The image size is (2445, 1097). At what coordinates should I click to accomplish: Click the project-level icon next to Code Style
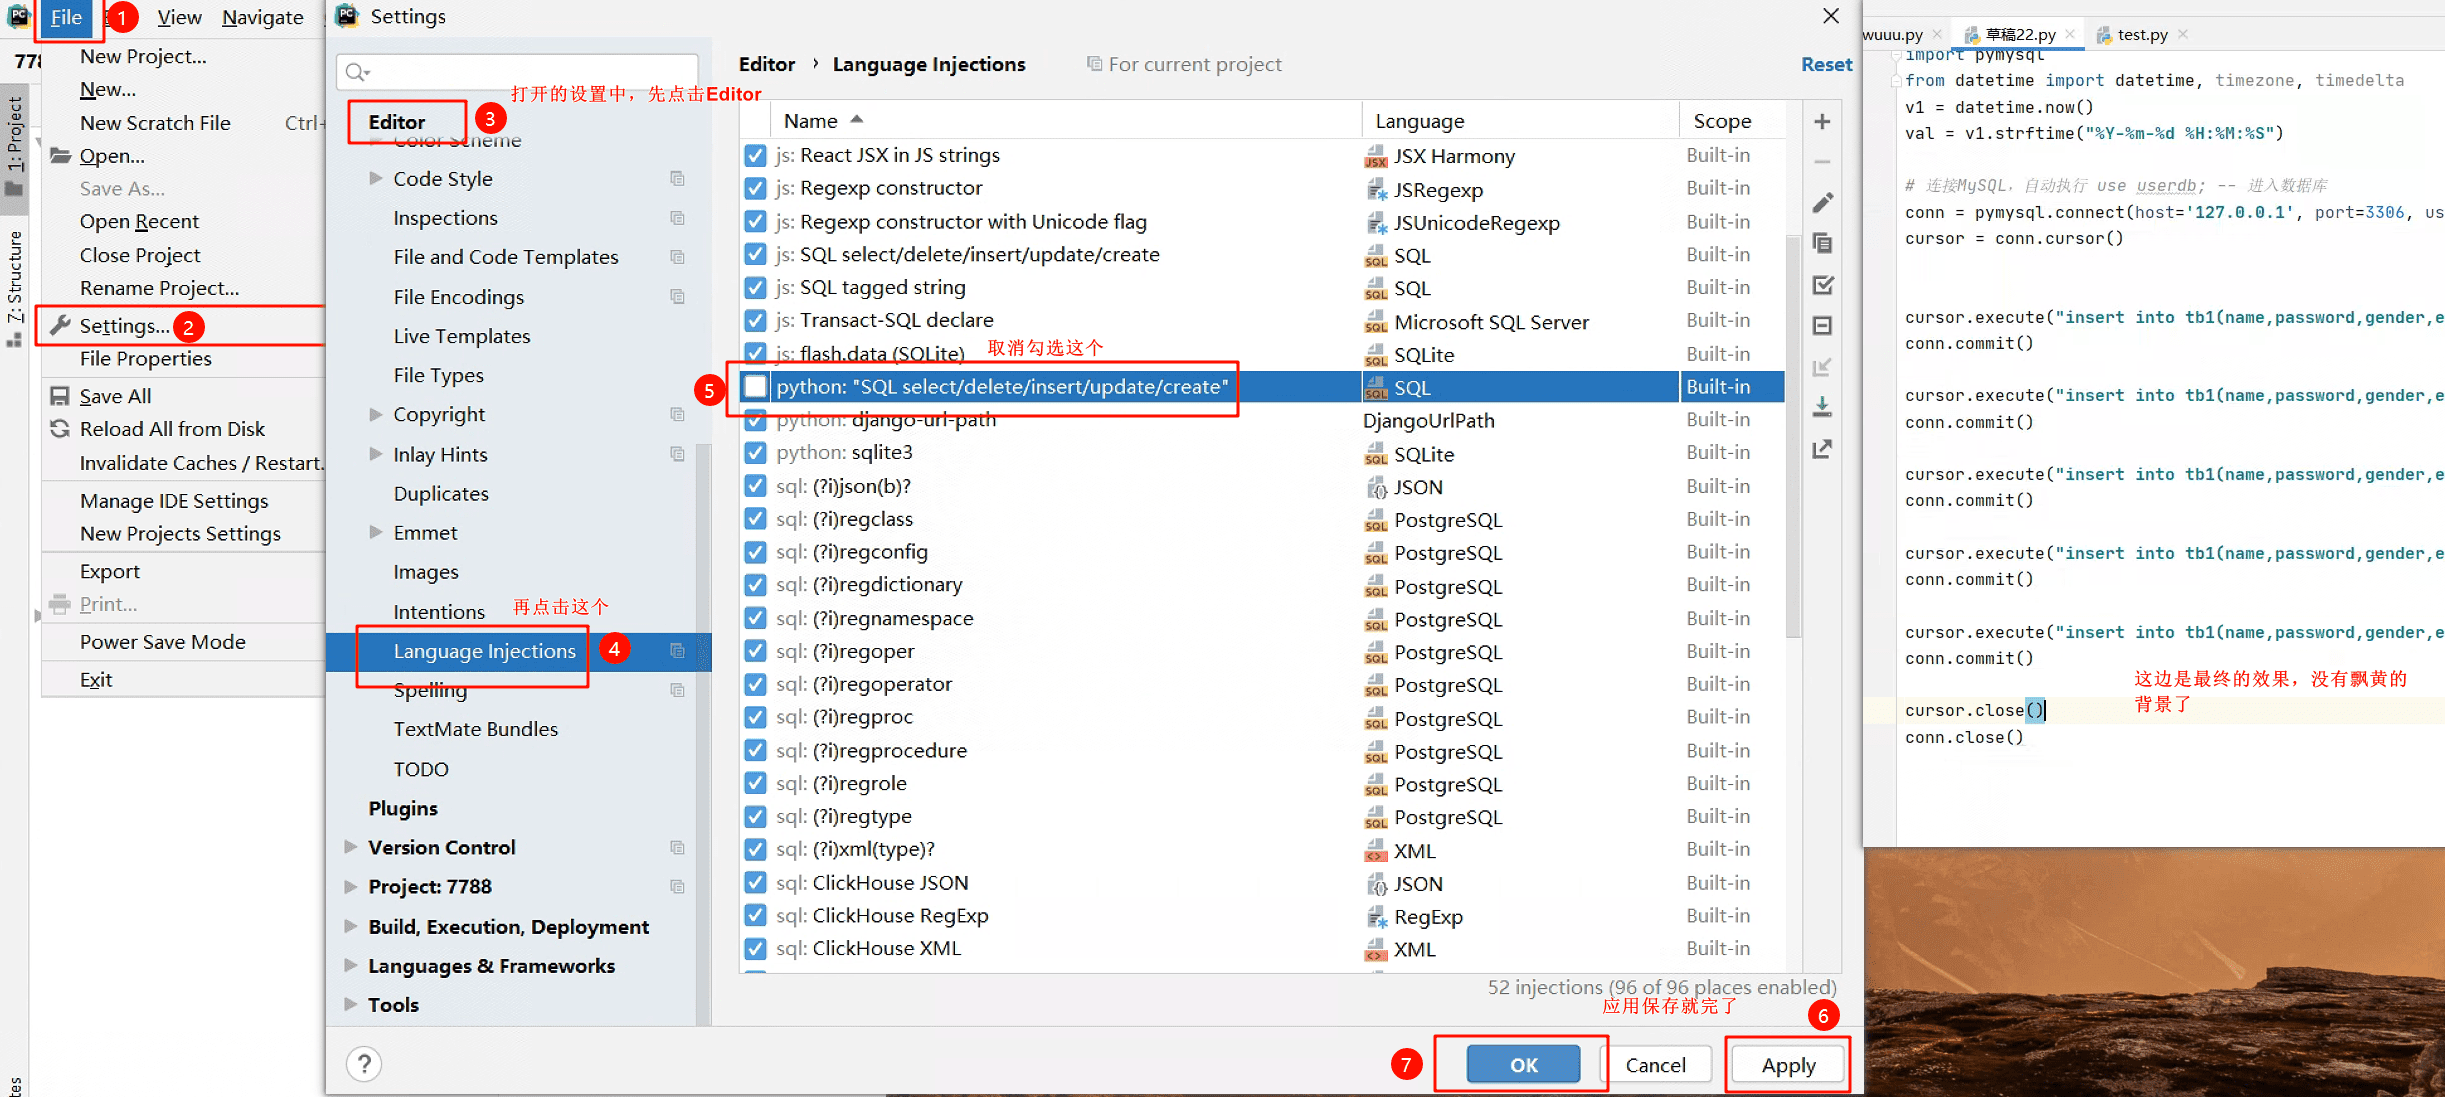pyautogui.click(x=677, y=179)
